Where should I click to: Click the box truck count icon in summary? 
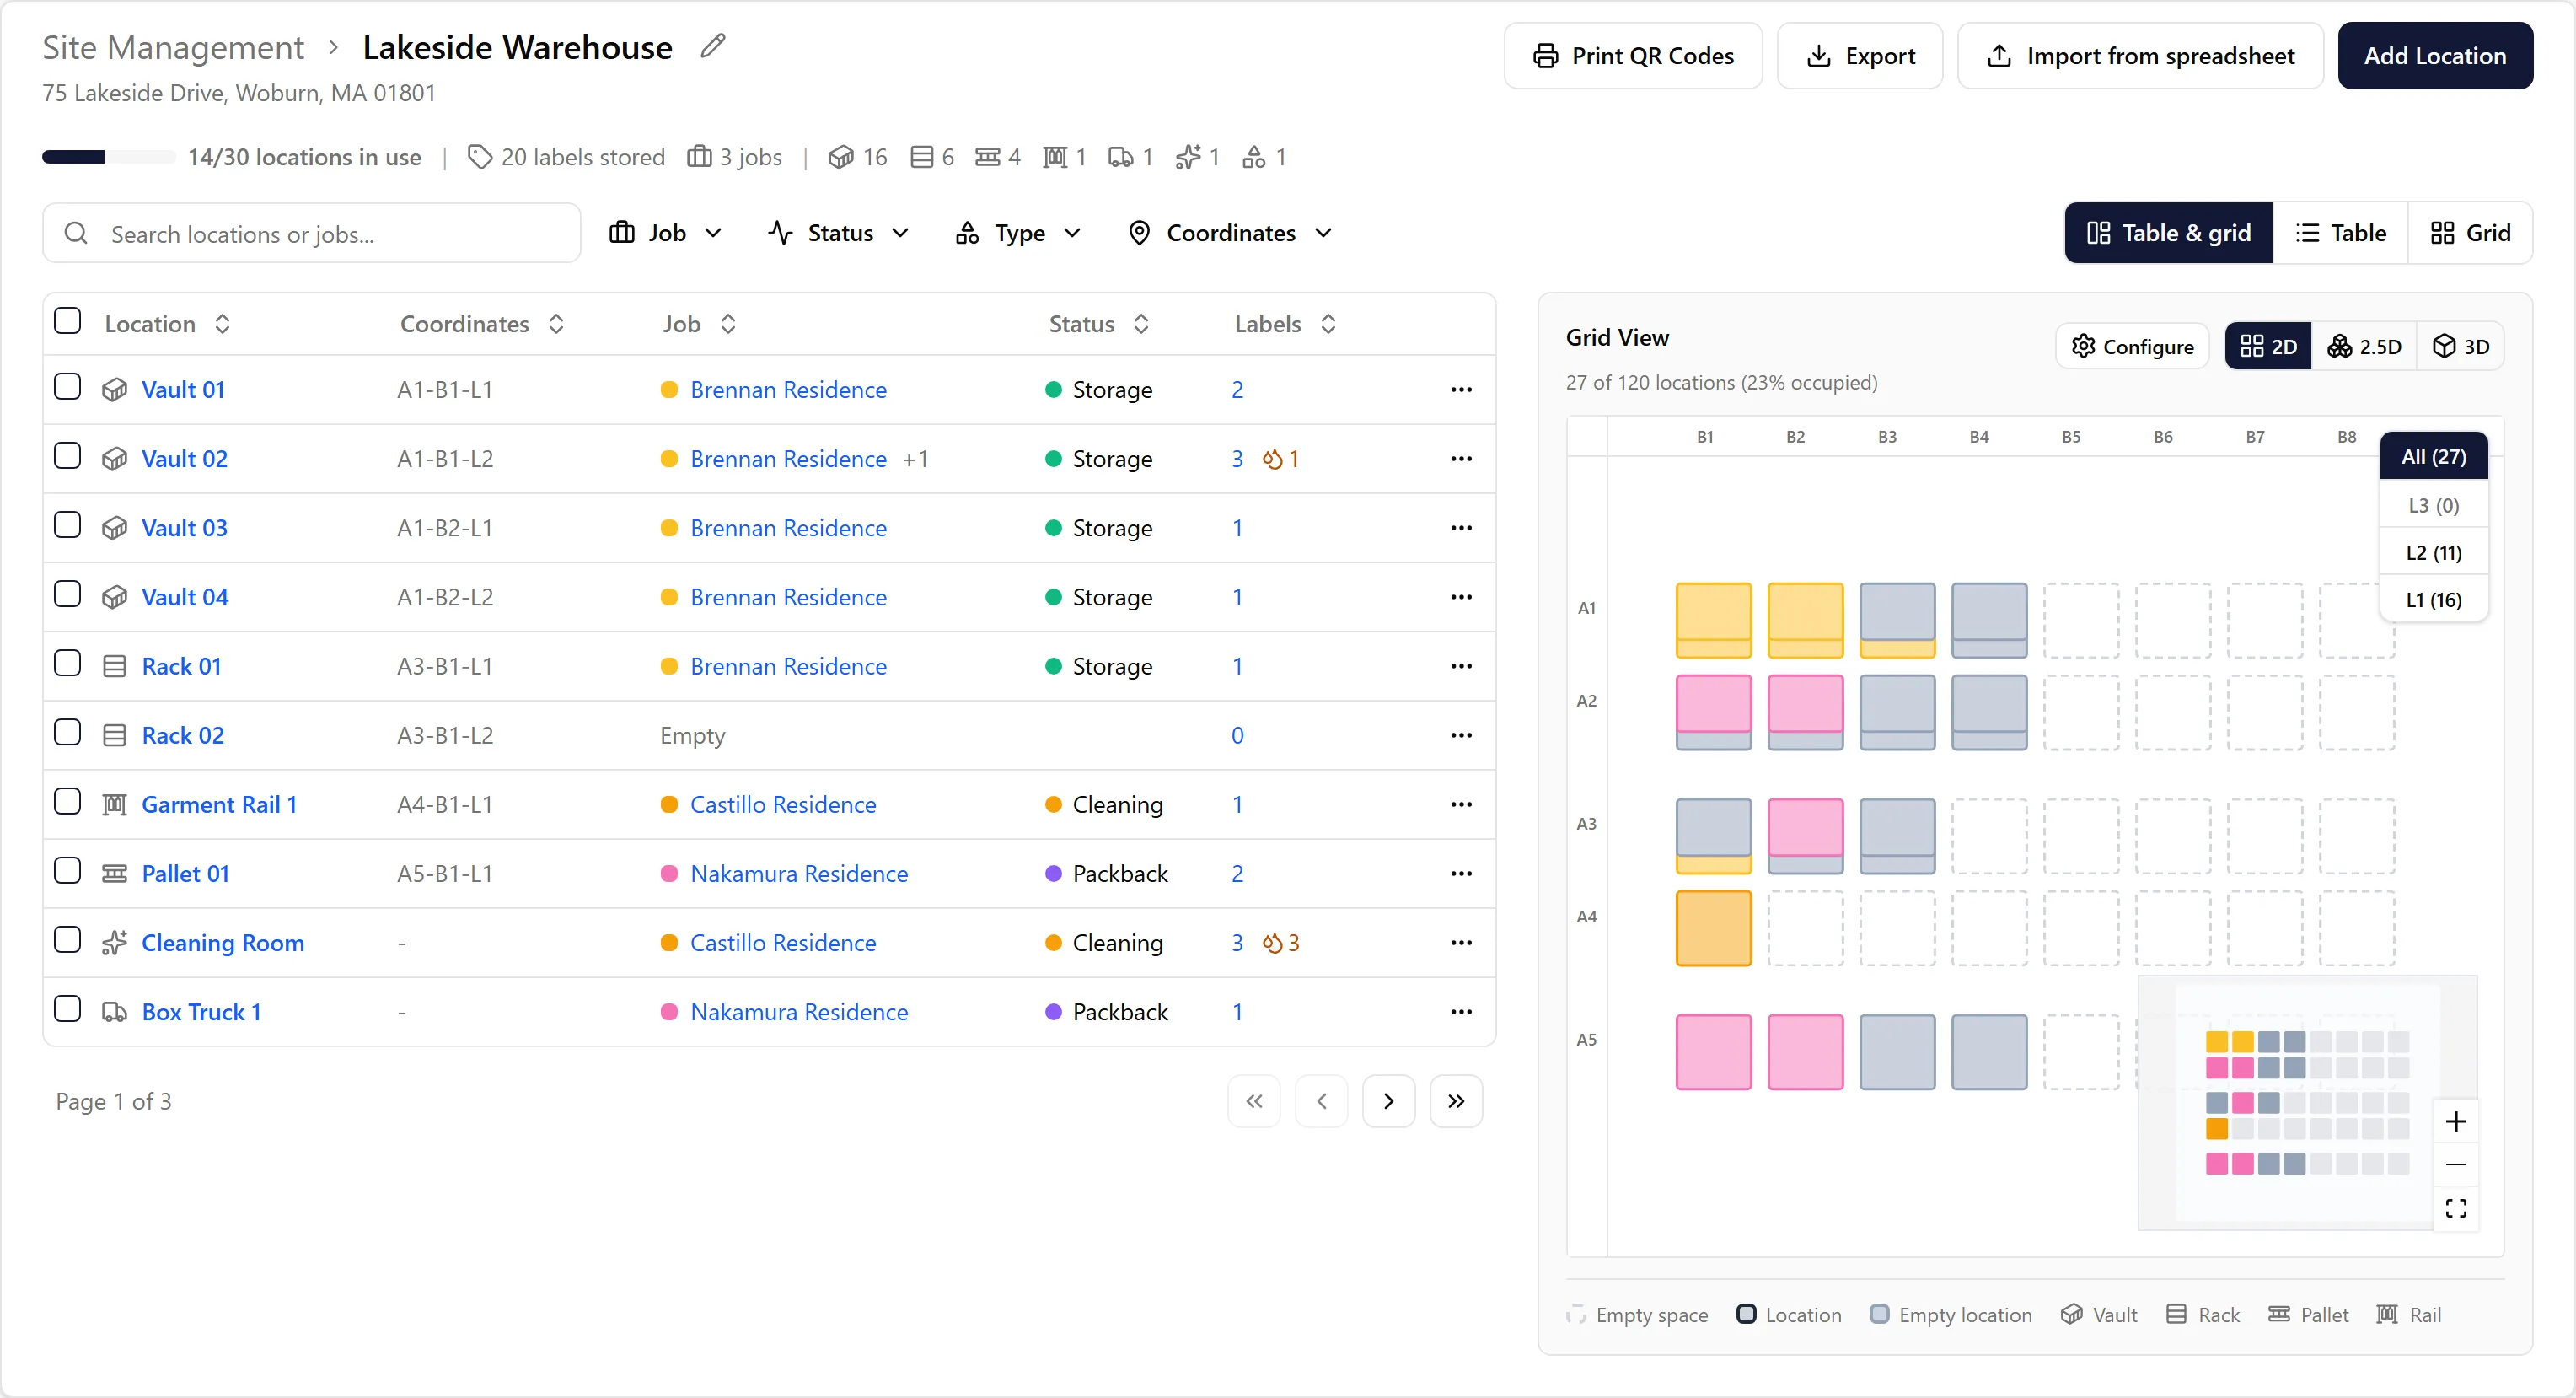1121,157
